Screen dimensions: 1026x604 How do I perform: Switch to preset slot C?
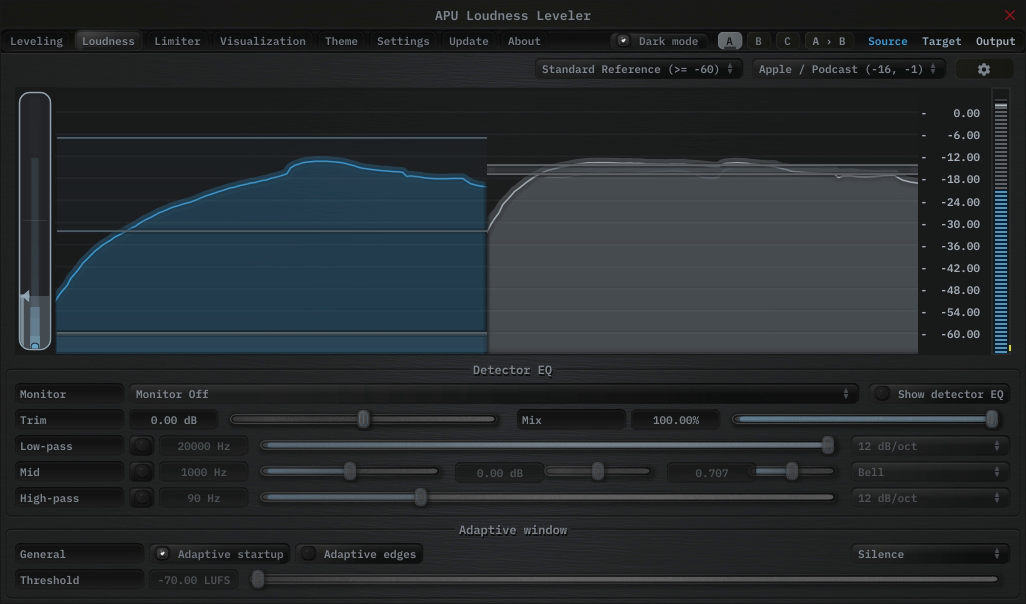tap(787, 41)
